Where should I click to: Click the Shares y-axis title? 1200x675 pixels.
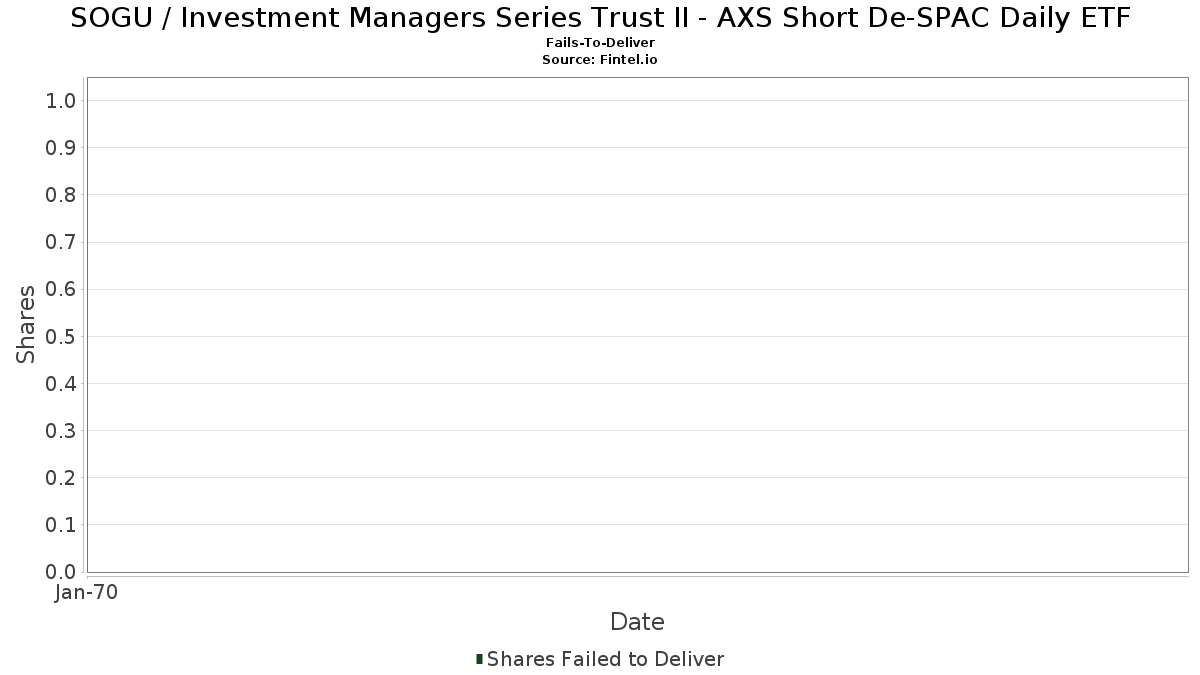26,324
